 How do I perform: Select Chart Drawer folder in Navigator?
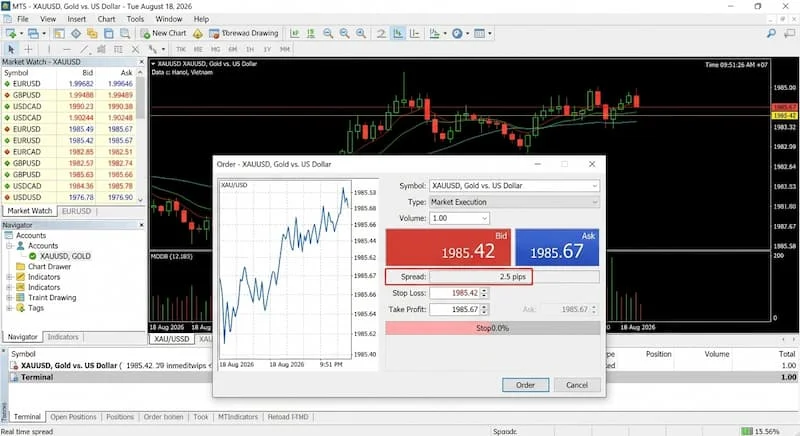tap(44, 267)
